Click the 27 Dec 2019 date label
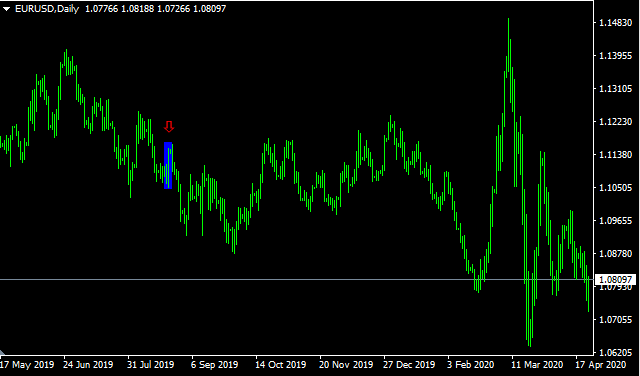The height and width of the screenshot is (376, 640). coord(409,364)
